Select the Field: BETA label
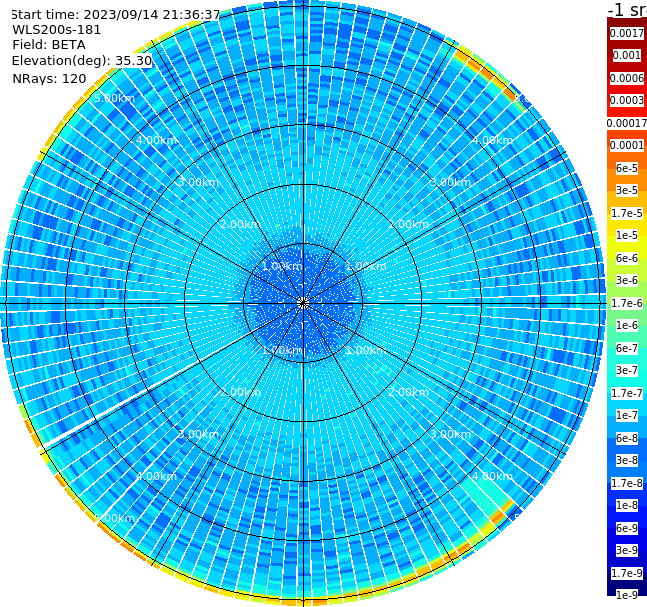 point(49,45)
